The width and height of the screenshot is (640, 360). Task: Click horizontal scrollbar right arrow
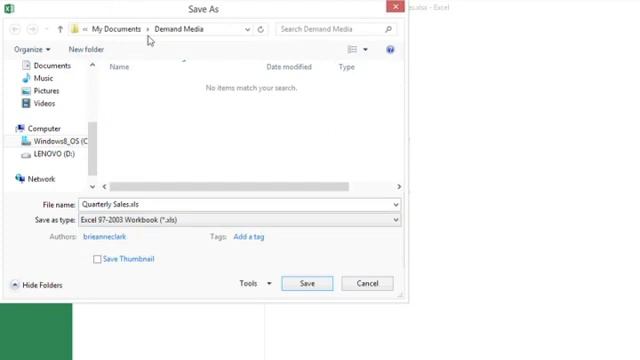tap(399, 187)
